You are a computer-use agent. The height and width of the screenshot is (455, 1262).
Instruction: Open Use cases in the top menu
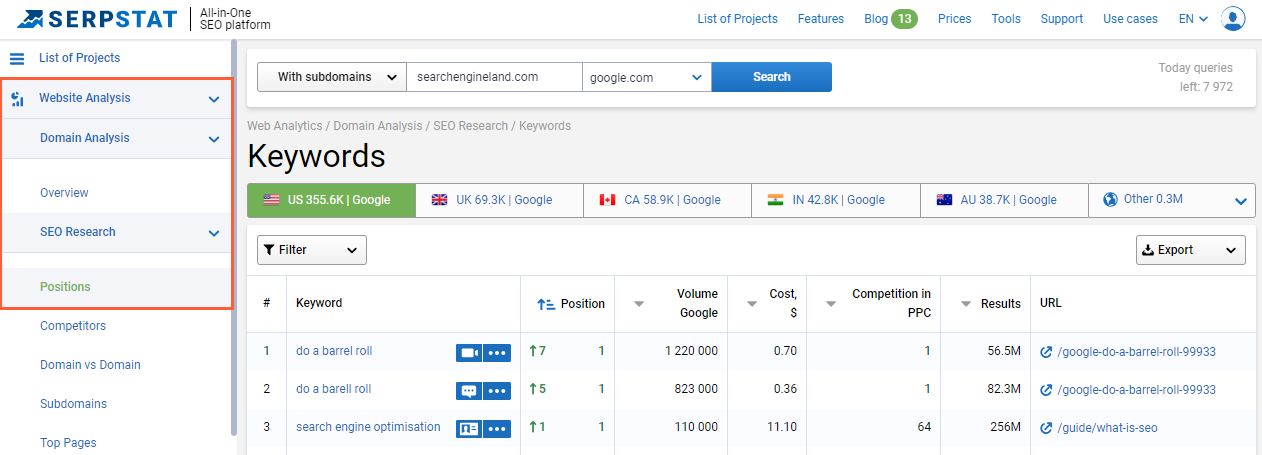(x=1130, y=19)
